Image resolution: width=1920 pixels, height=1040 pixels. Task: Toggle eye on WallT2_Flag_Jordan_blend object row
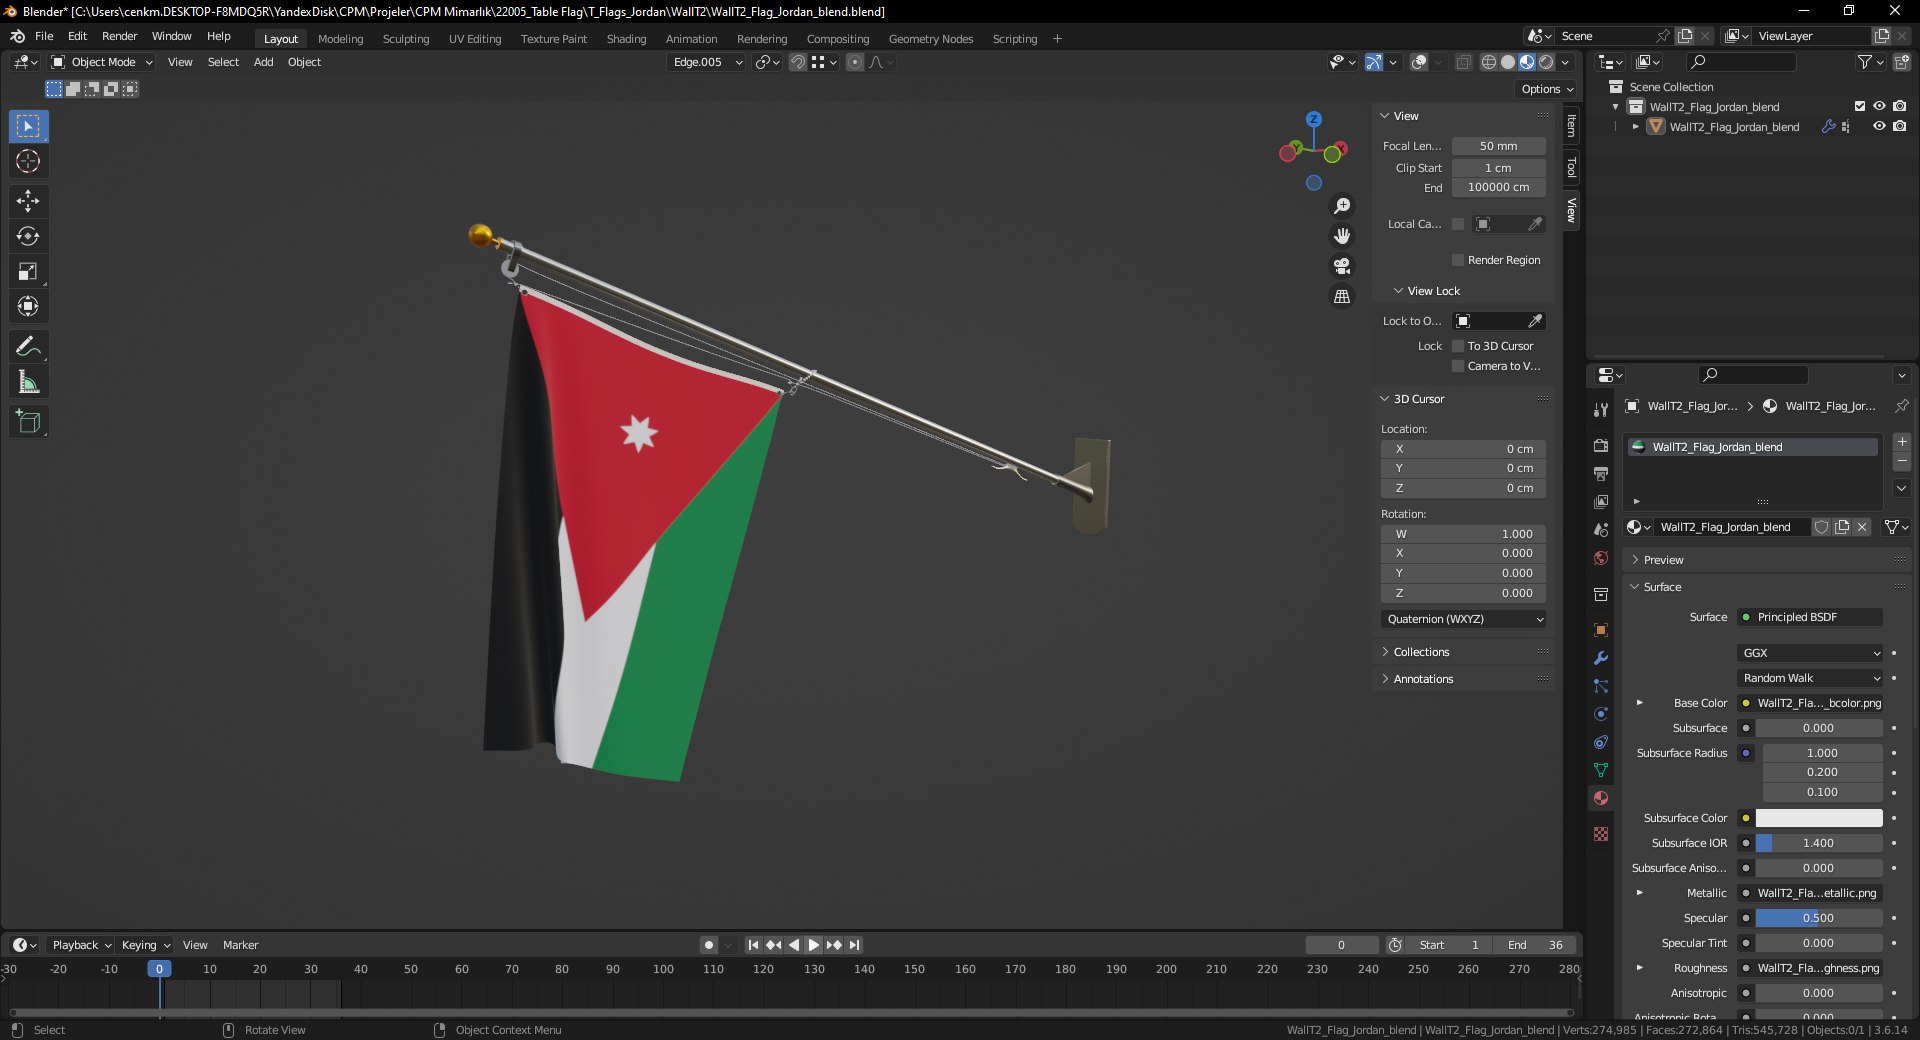[1879, 126]
